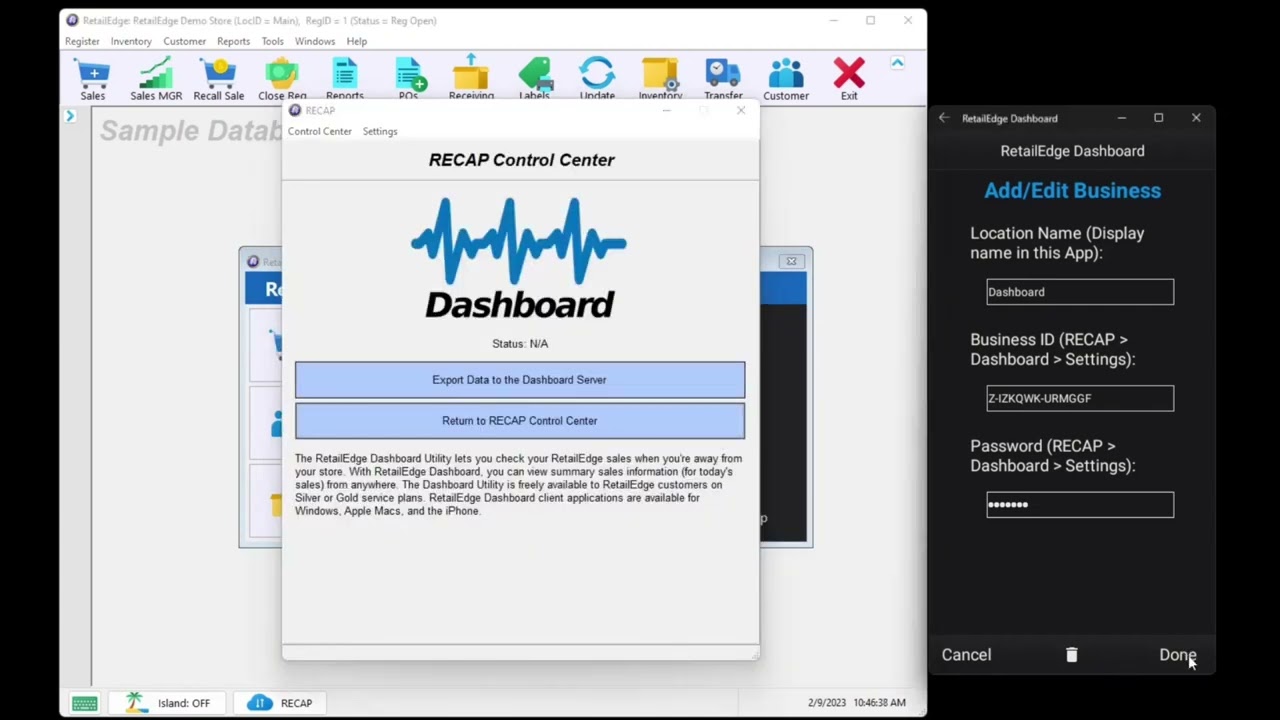Click the RECAP Control Center heading
The width and height of the screenshot is (1280, 720).
coord(521,160)
